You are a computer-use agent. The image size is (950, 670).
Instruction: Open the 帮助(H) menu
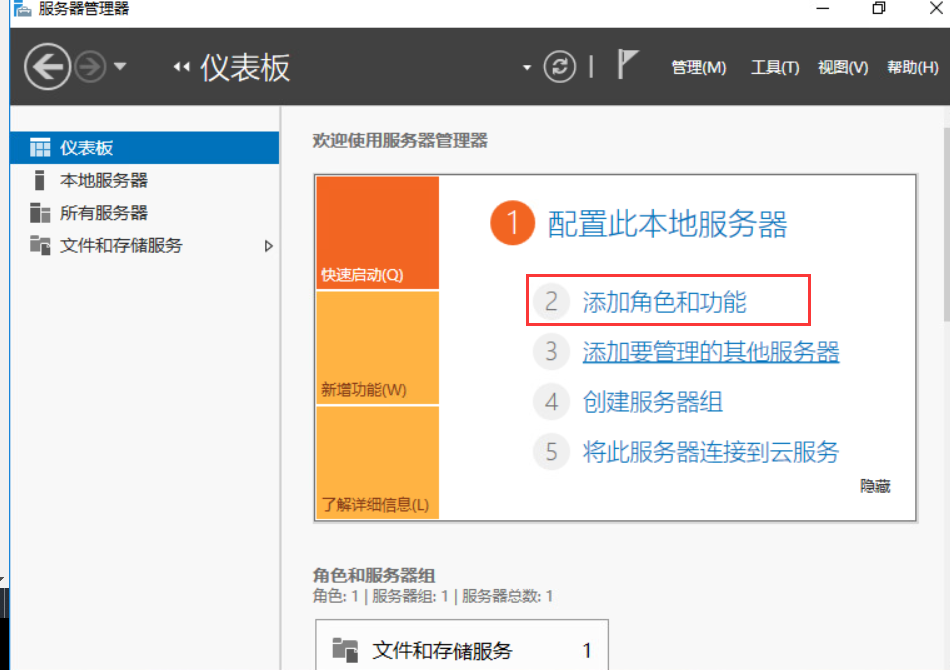click(x=912, y=67)
